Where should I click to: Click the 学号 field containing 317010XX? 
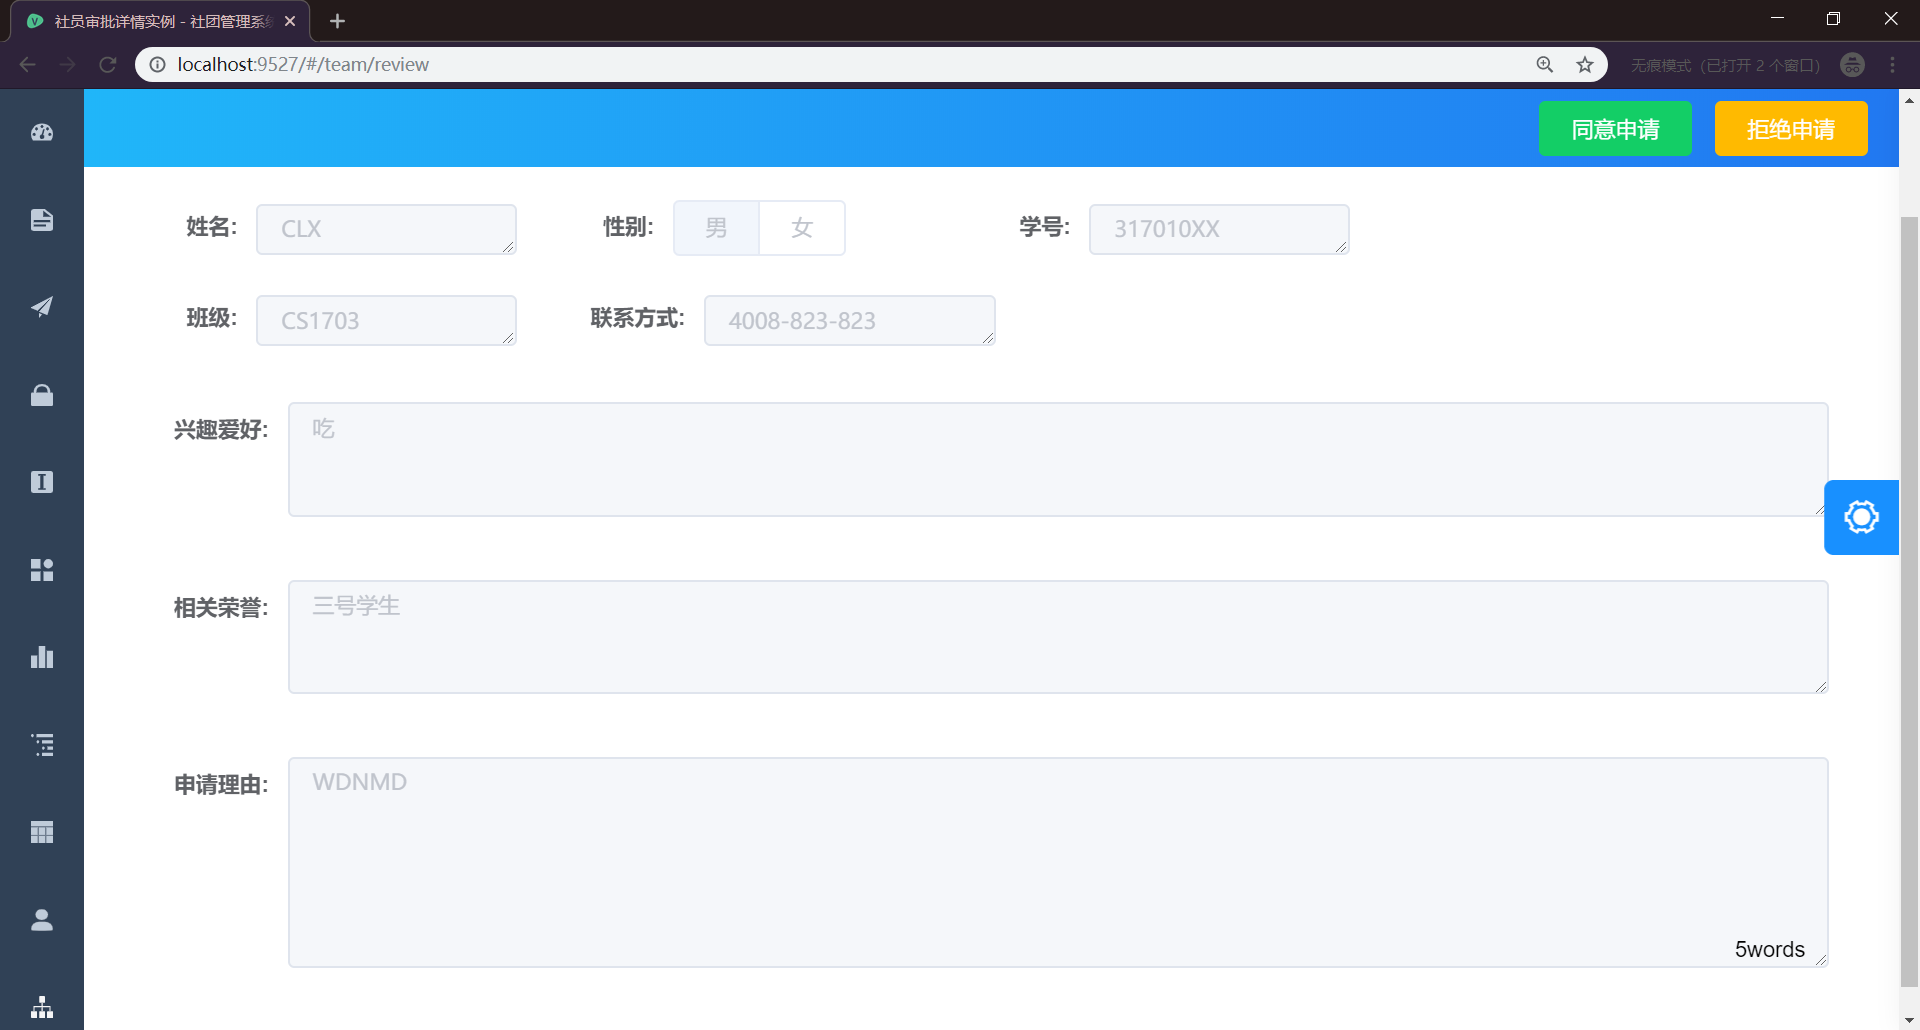tap(1219, 229)
